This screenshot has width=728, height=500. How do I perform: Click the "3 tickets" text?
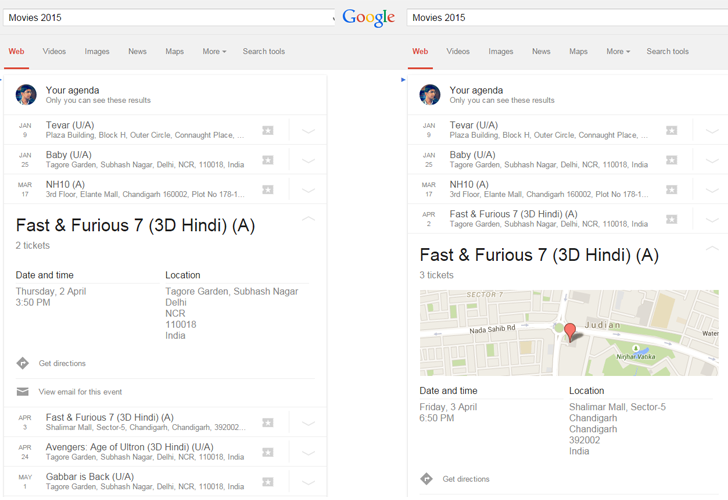click(x=436, y=275)
